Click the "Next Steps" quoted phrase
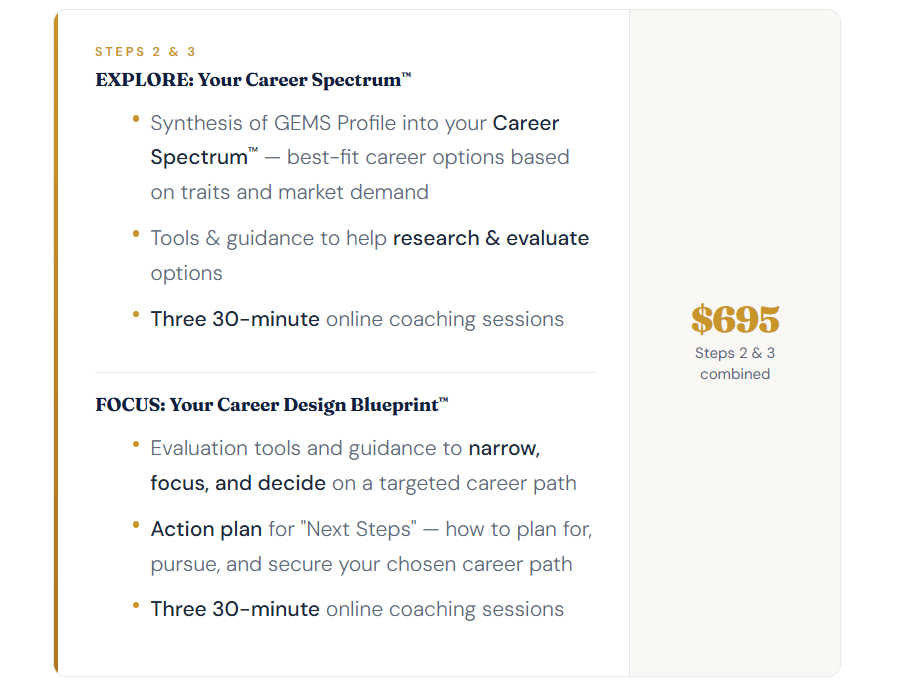 point(356,529)
